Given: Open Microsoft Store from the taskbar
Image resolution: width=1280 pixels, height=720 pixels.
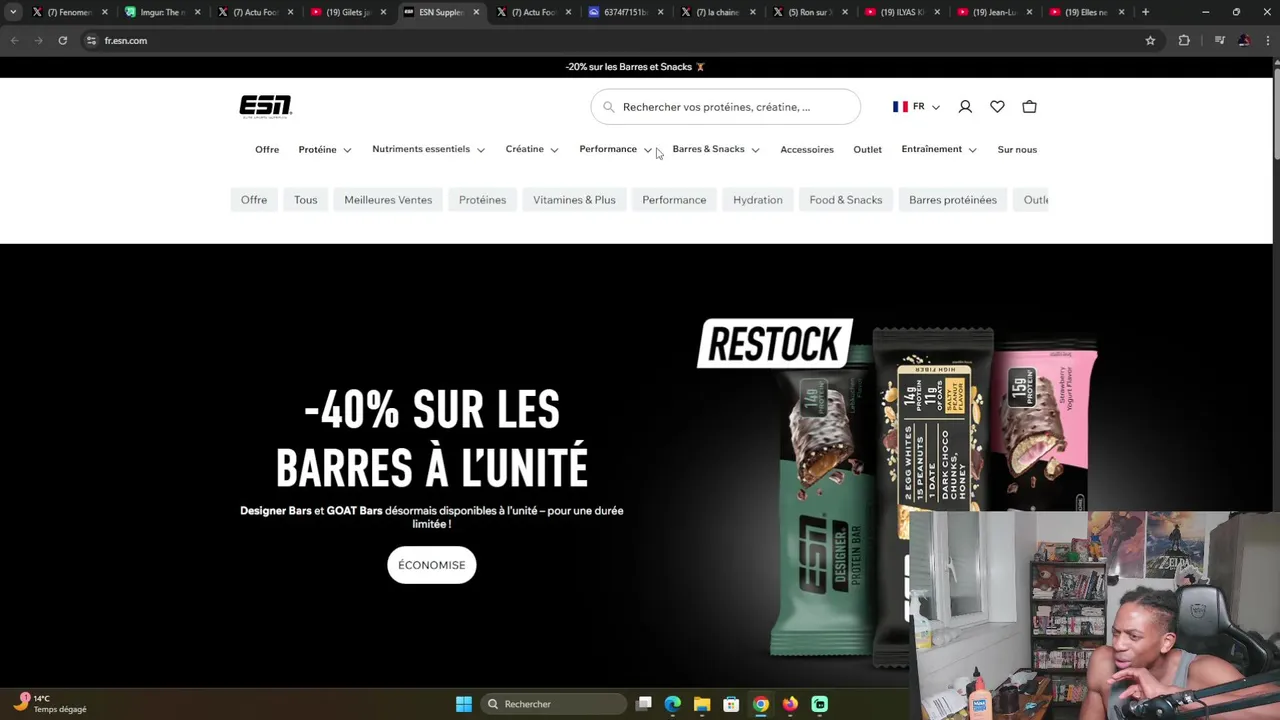Looking at the screenshot, I should click(x=731, y=704).
